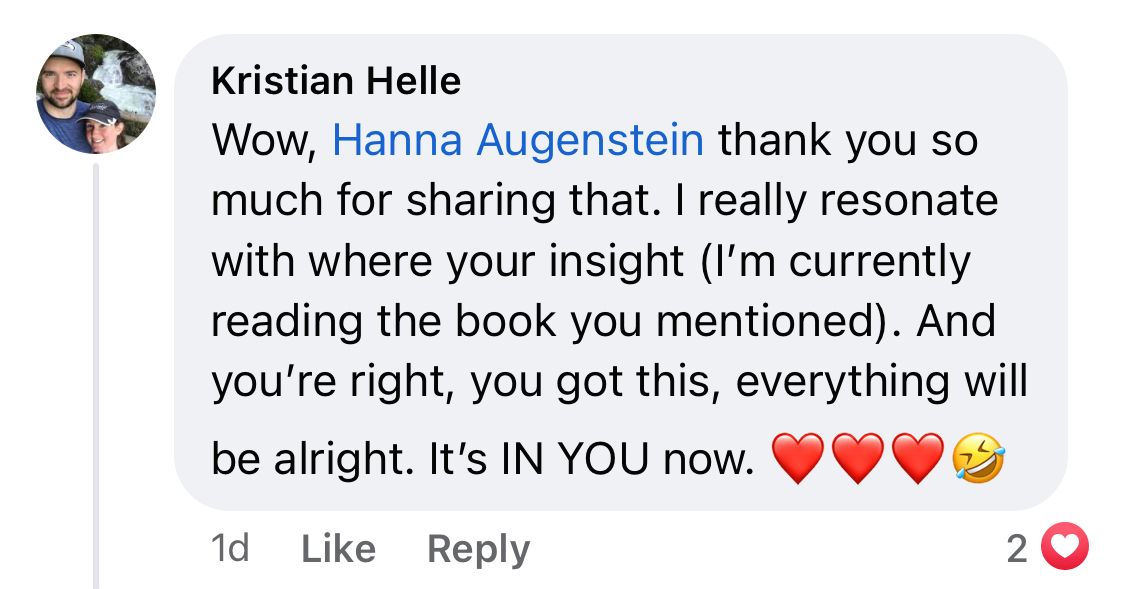This screenshot has width=1125, height=589.
Task: Reply to Kristian Helle's comment
Action: 479,550
